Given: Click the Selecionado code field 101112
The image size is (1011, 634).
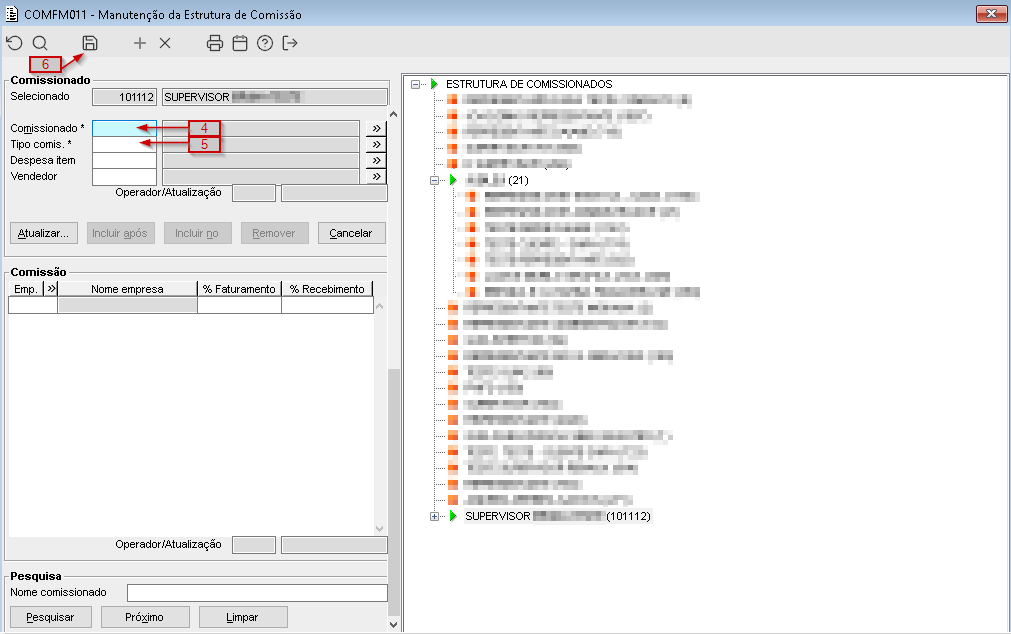Looking at the screenshot, I should (124, 97).
